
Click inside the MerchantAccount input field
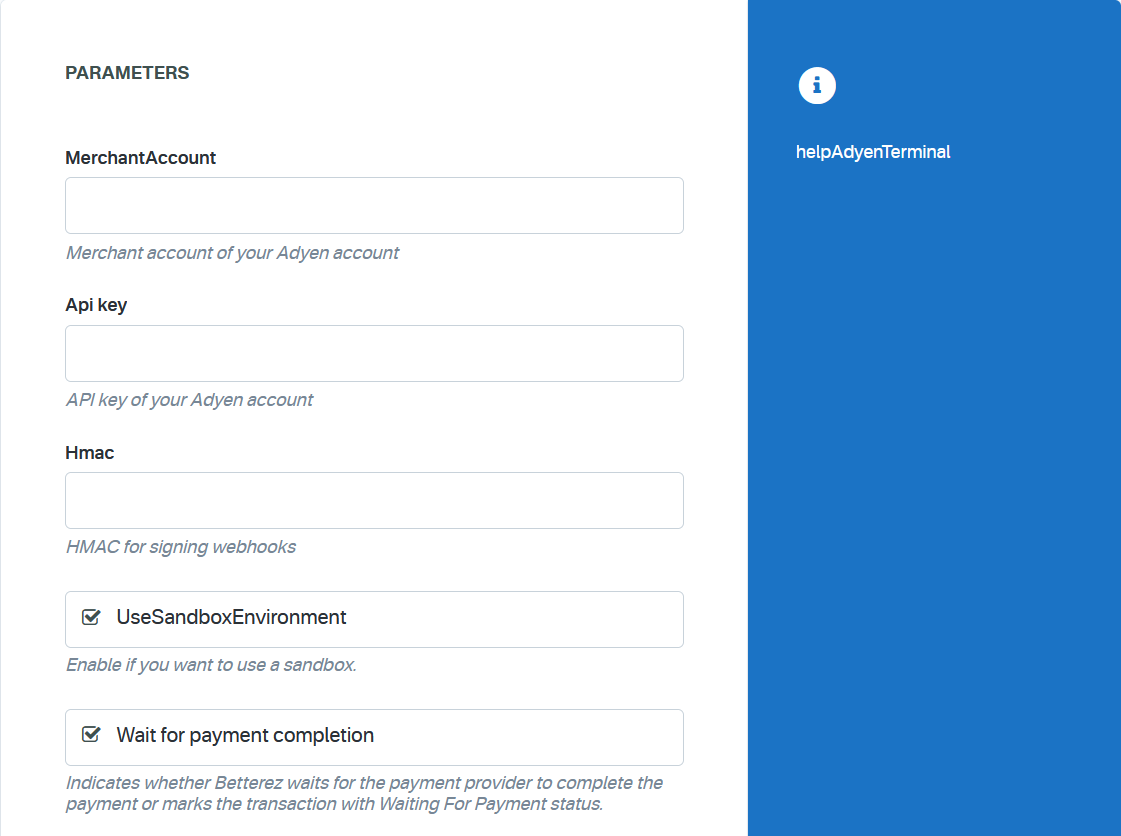[374, 205]
